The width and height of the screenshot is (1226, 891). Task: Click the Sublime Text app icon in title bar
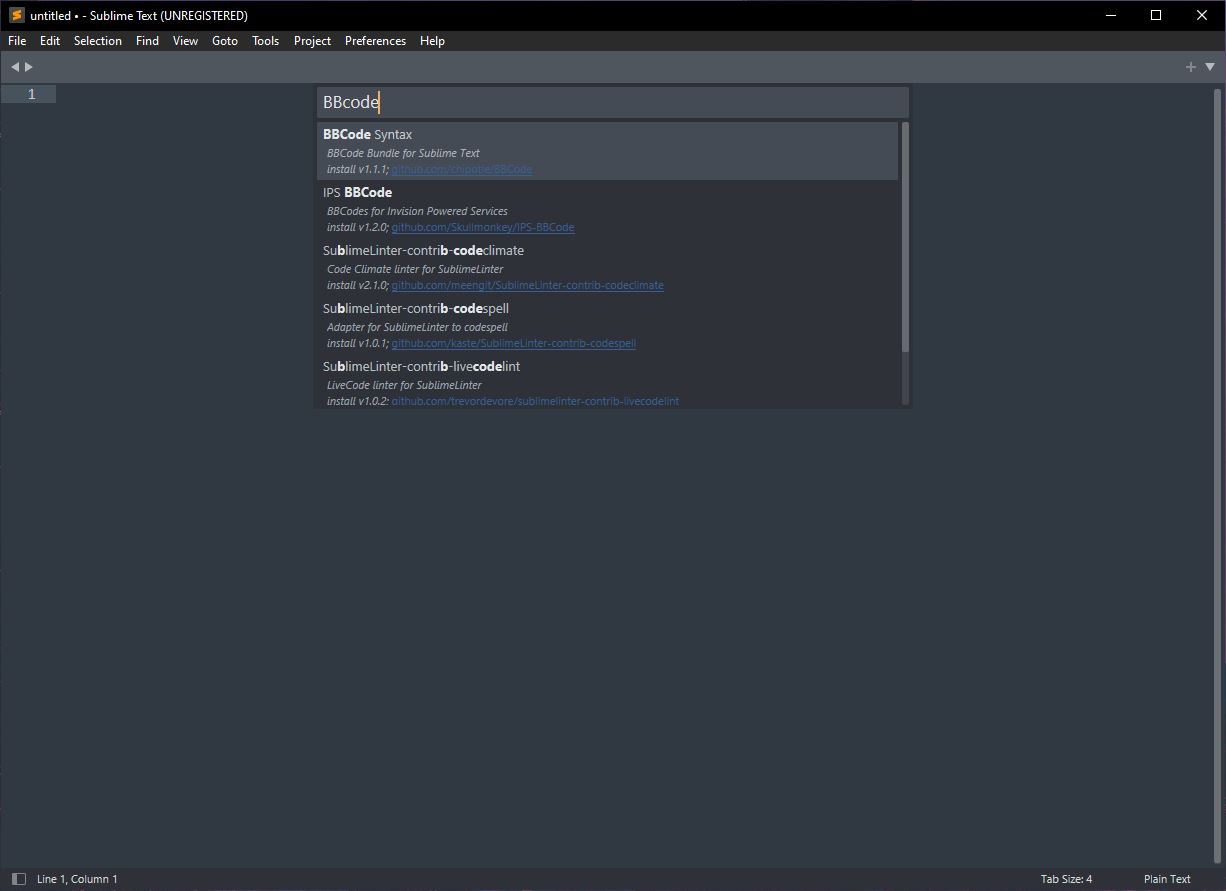coord(16,15)
